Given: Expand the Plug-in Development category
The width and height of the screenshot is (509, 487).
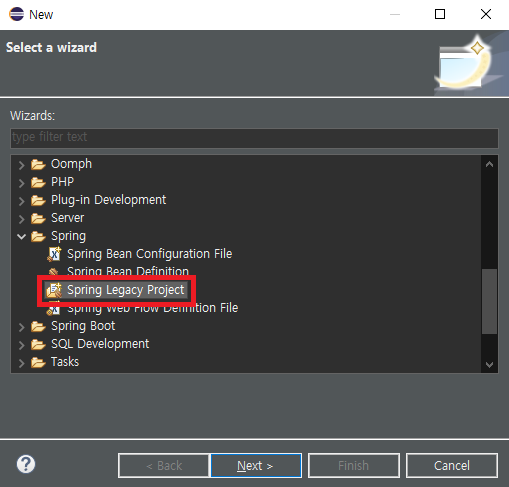Looking at the screenshot, I should [x=21, y=201].
